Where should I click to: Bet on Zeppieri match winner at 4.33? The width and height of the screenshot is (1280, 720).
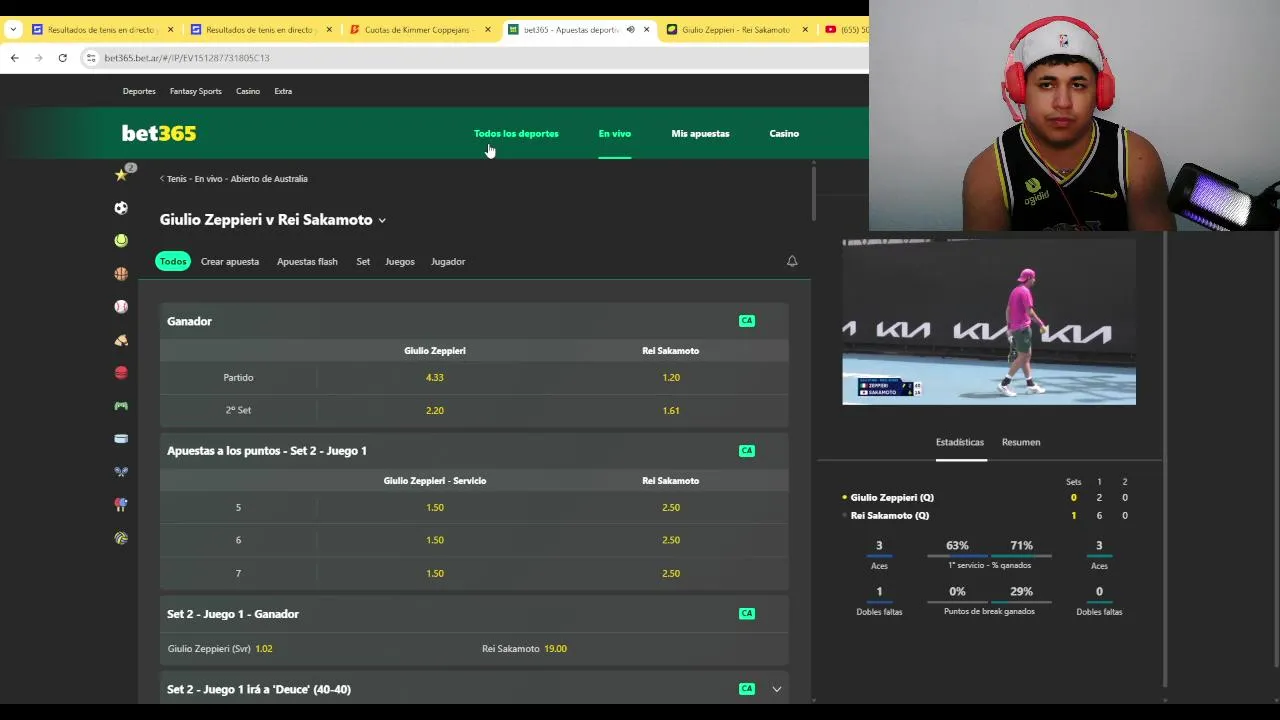click(434, 378)
